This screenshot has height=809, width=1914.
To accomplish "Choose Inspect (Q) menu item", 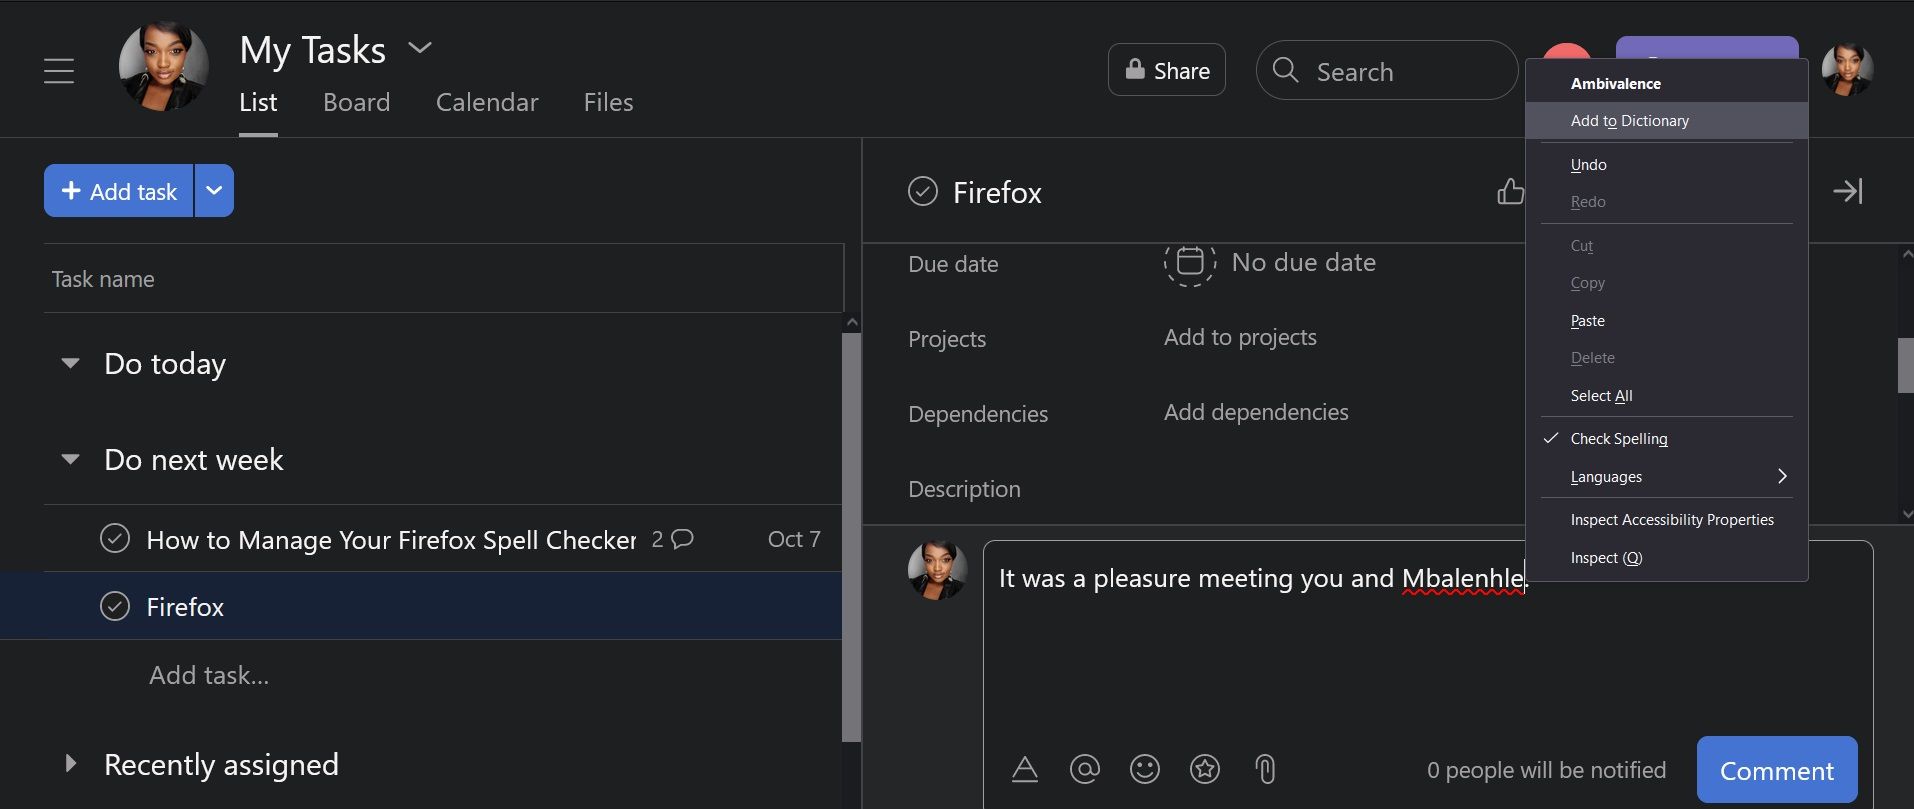I will 1667,558.
